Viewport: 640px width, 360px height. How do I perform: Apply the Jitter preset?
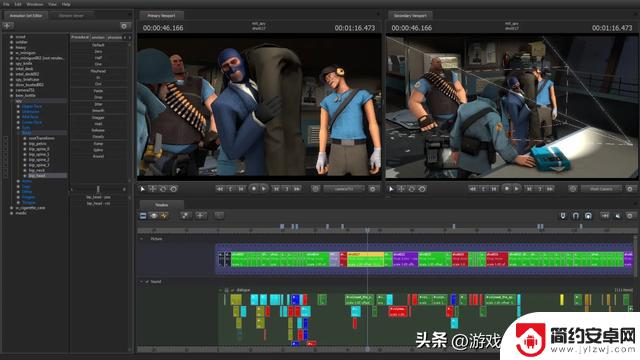tap(98, 104)
